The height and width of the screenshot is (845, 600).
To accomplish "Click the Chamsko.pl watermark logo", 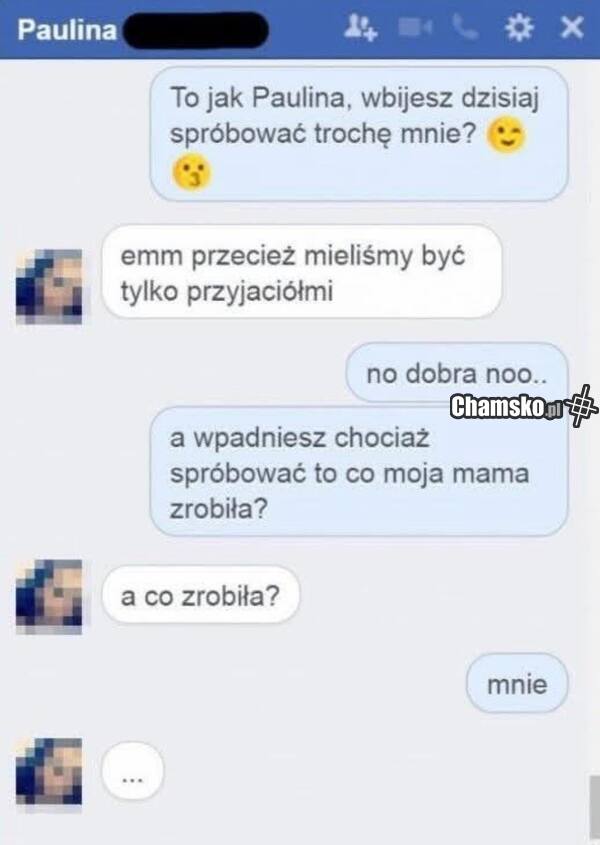I will pos(506,406).
